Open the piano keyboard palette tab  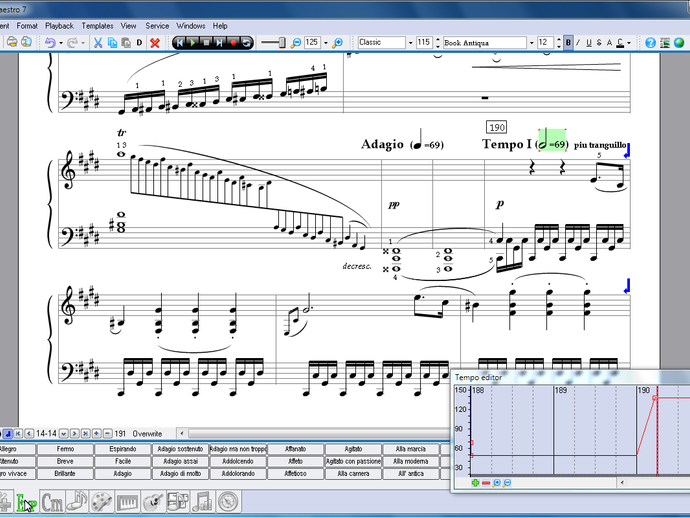(x=127, y=502)
